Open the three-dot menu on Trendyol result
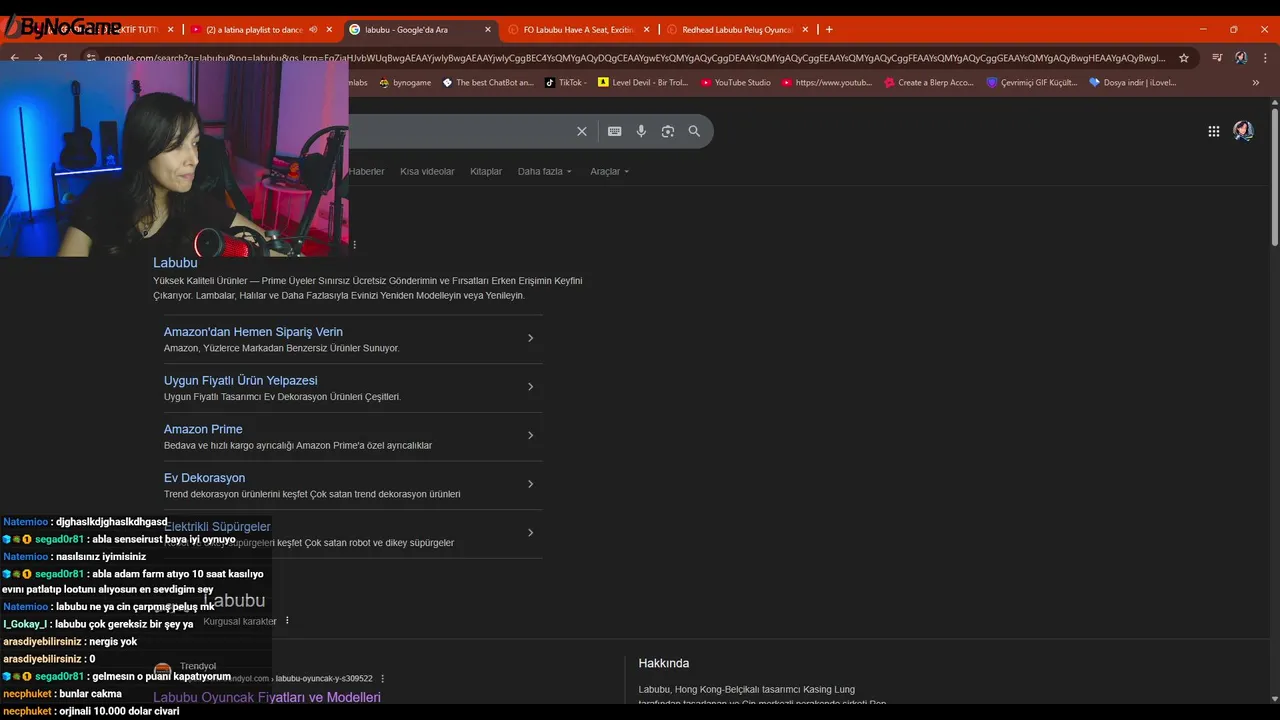The width and height of the screenshot is (1280, 720). pos(382,678)
